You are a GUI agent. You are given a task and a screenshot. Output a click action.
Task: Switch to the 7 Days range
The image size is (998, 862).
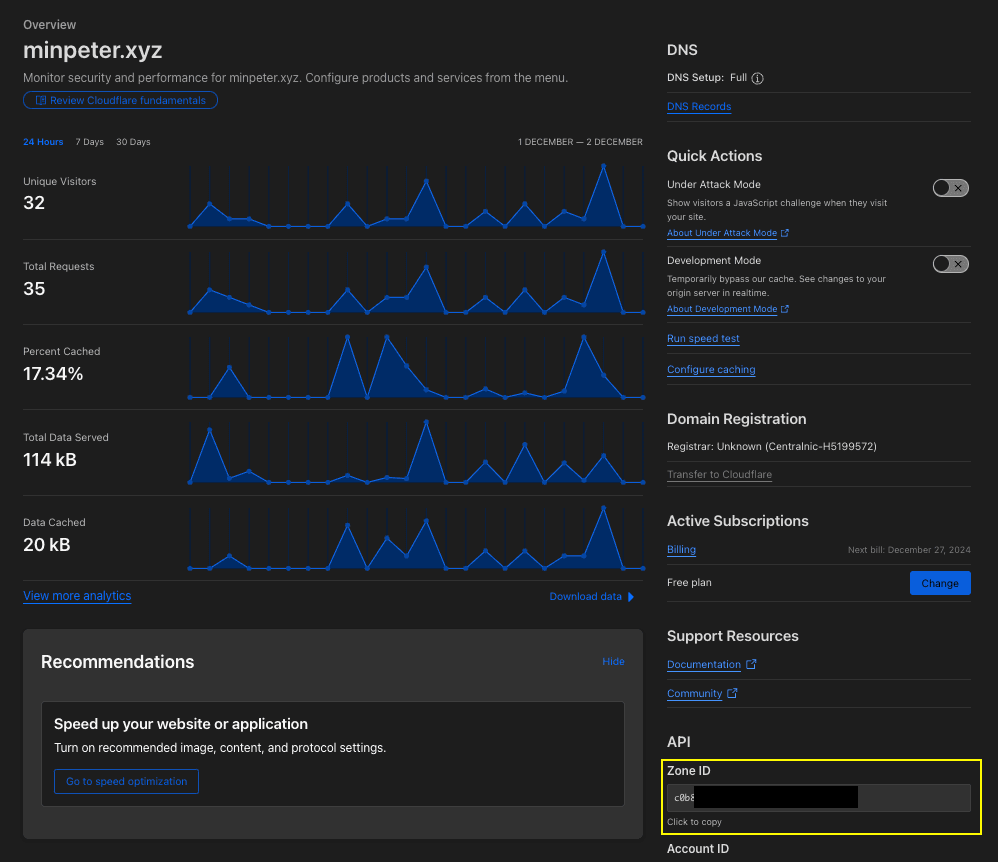[89, 142]
